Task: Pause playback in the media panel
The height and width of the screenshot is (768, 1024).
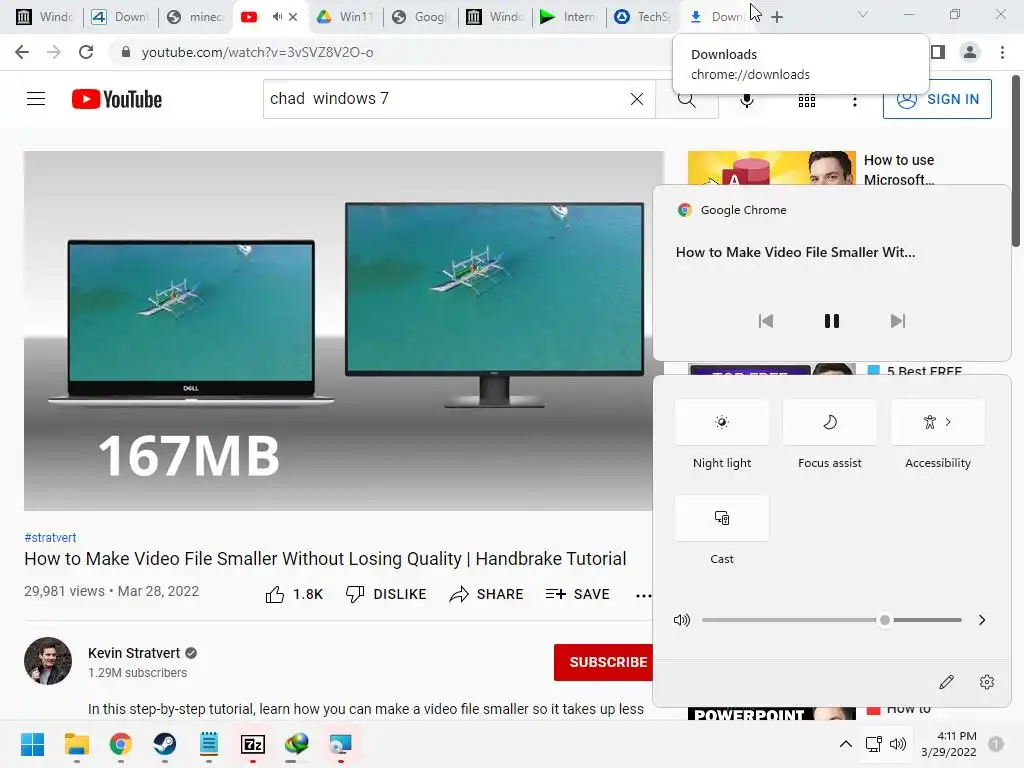Action: tap(831, 321)
